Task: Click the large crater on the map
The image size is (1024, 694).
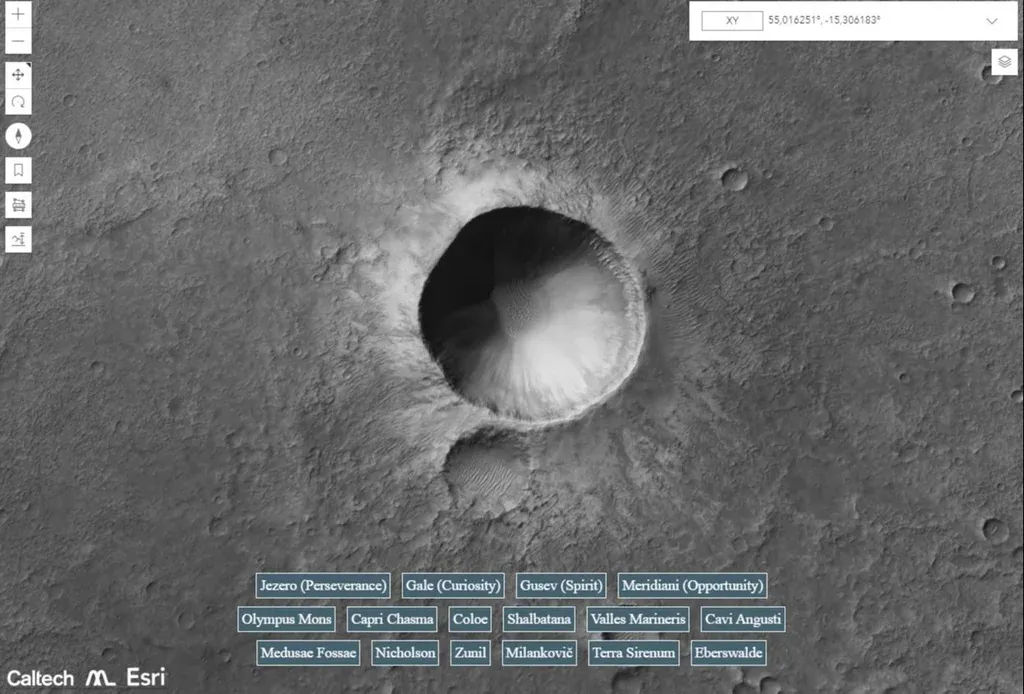Action: coord(532,312)
